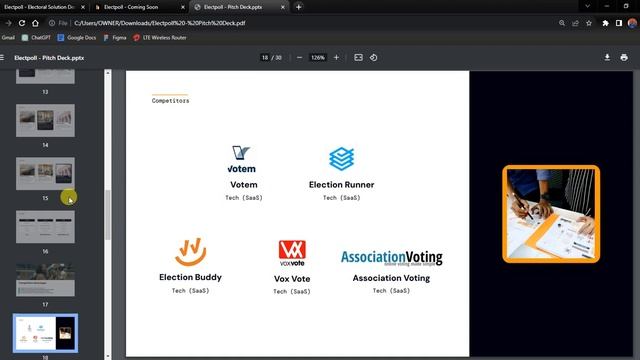Open a new tab with plus button
640x360 pixels.
298,7
